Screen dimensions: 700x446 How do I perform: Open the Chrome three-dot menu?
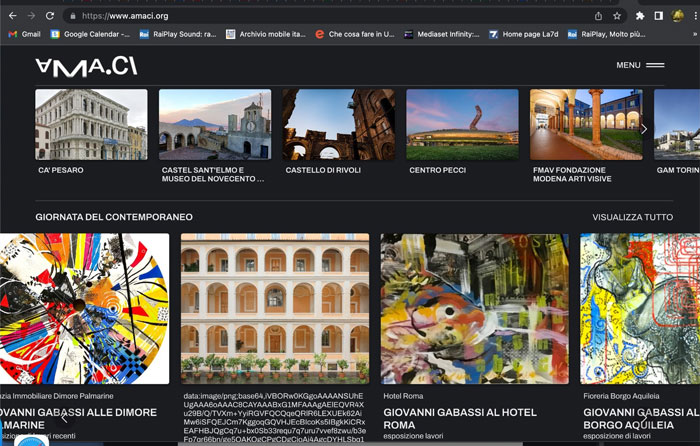click(696, 16)
